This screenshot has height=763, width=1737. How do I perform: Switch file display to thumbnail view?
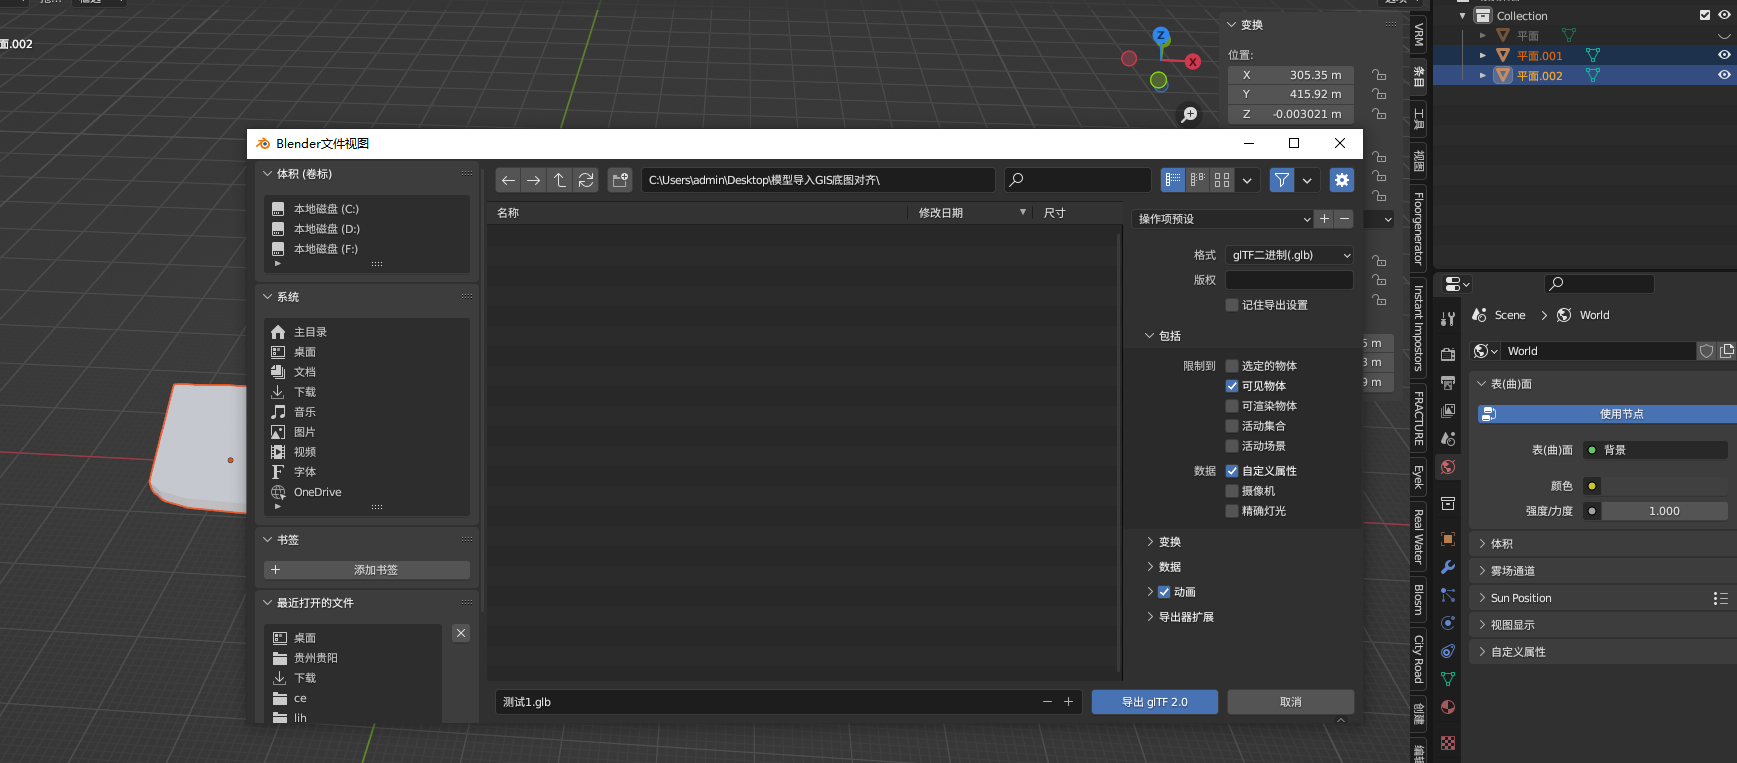tap(1222, 180)
